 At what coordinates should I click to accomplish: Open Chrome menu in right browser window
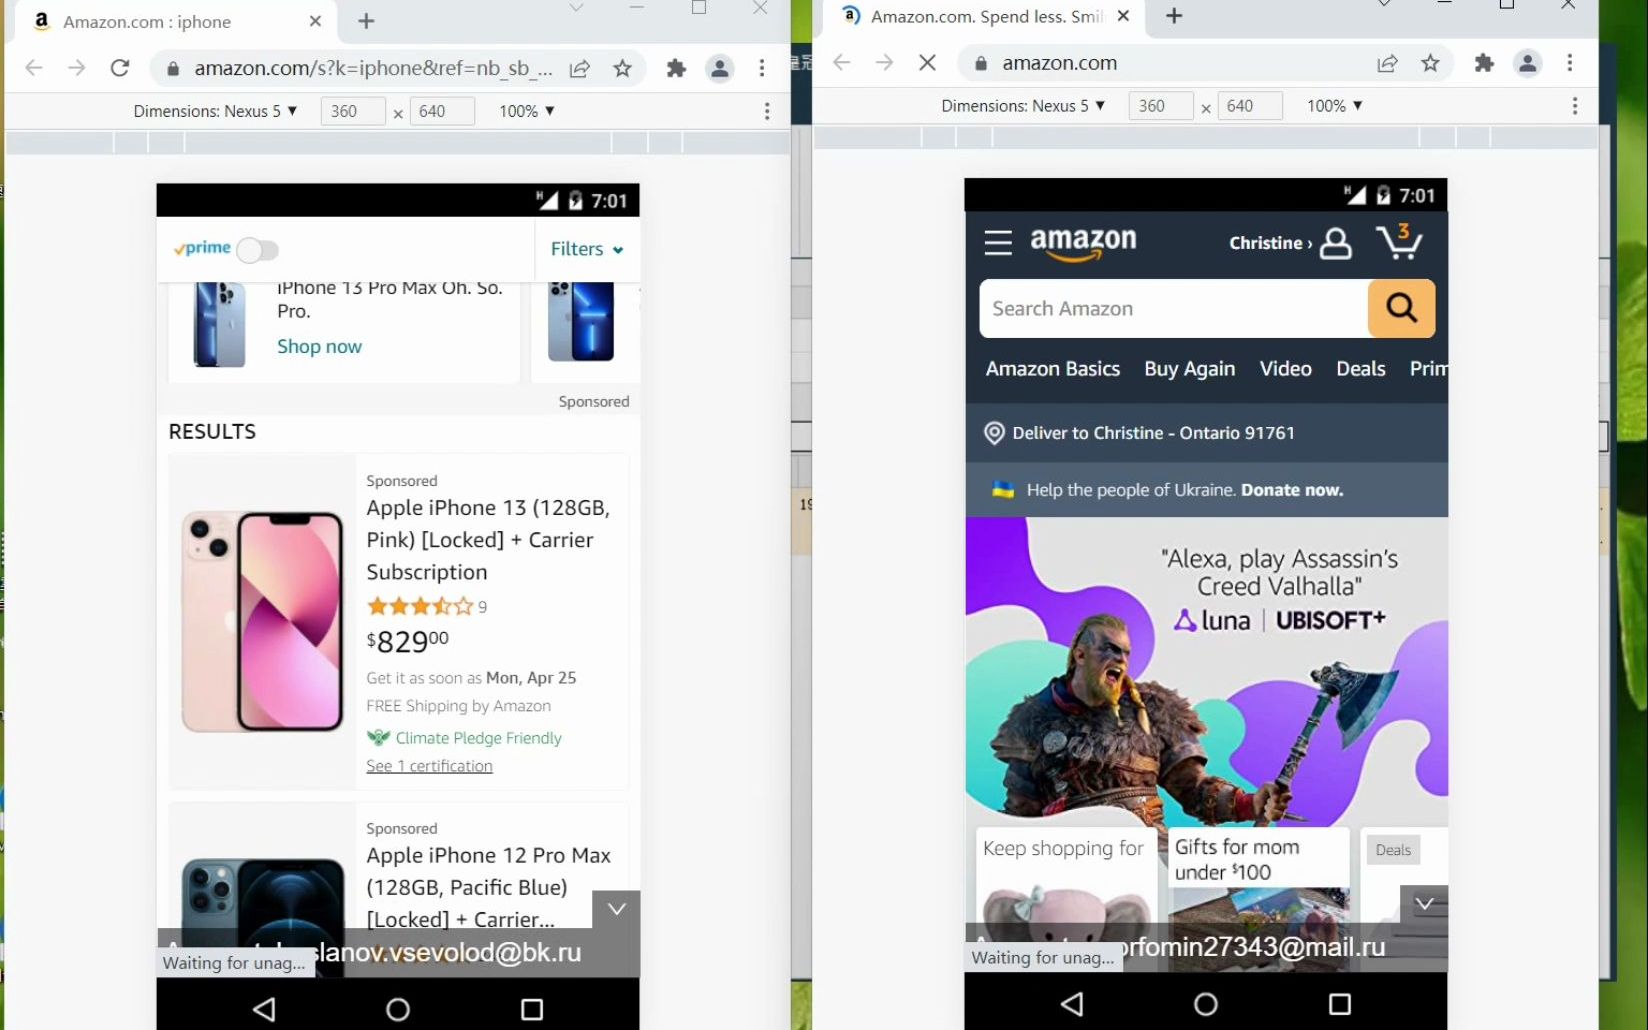tap(1570, 63)
